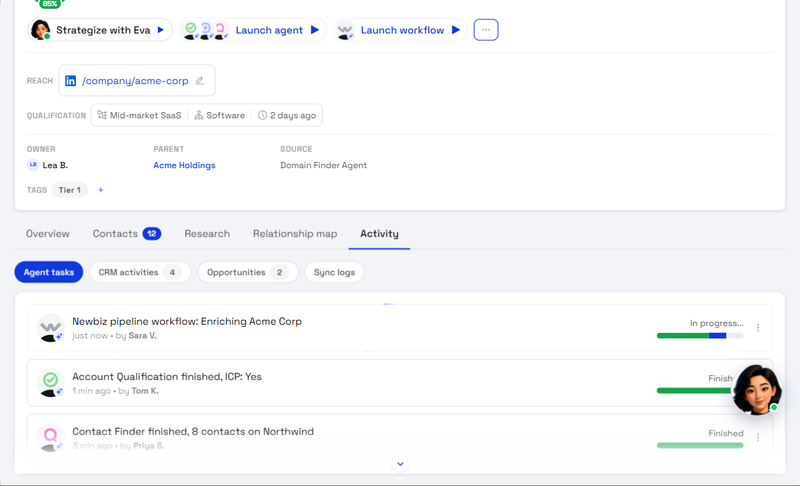Select the CRM activities filter pill
The image size is (800, 486).
140,272
